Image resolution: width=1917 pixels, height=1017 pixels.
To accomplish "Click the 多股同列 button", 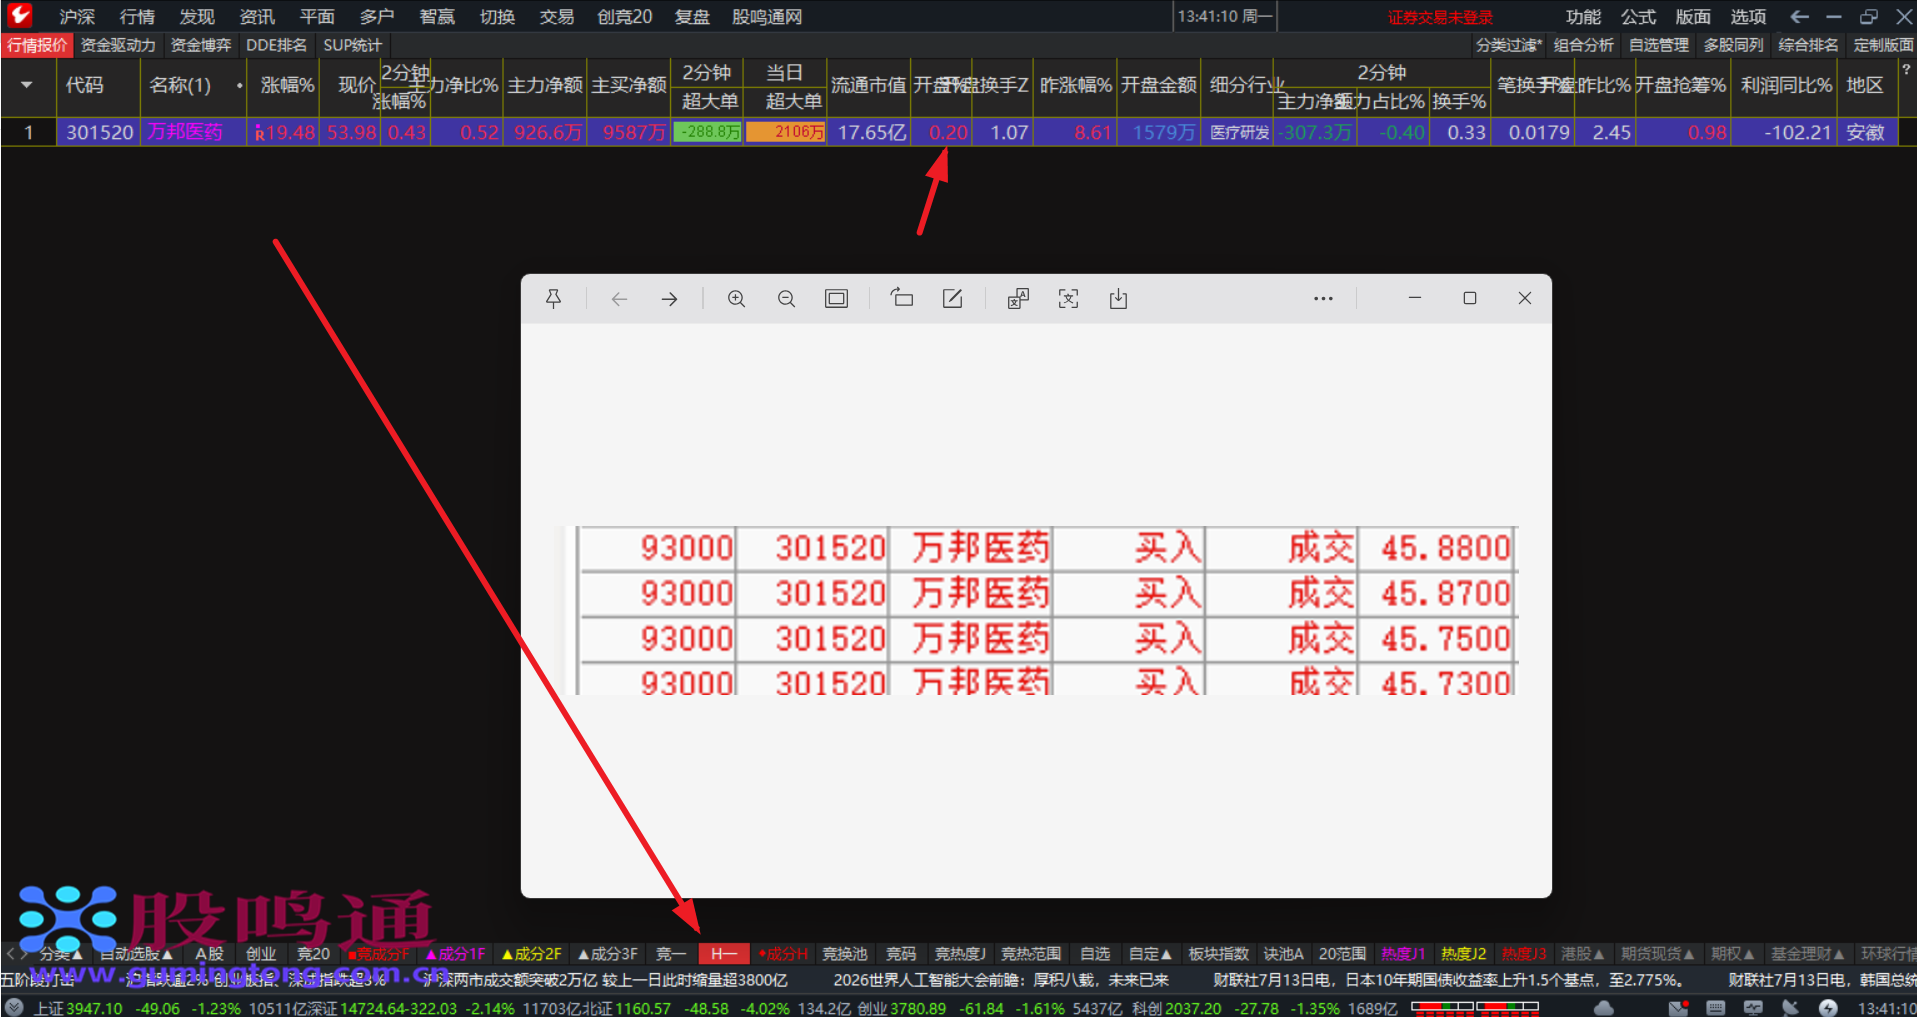I will click(x=1734, y=45).
